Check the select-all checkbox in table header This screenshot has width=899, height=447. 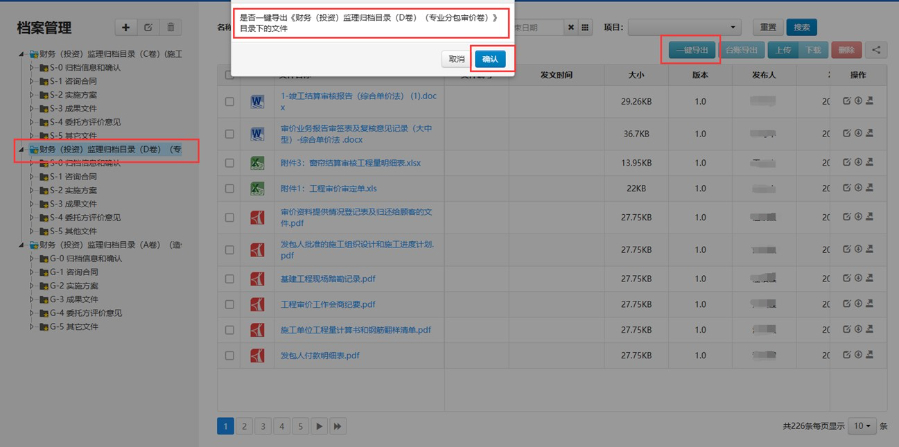point(230,75)
